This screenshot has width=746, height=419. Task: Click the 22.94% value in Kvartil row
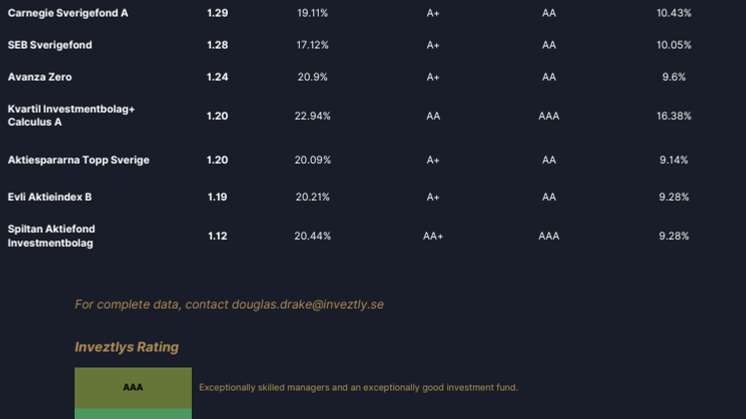coord(313,116)
